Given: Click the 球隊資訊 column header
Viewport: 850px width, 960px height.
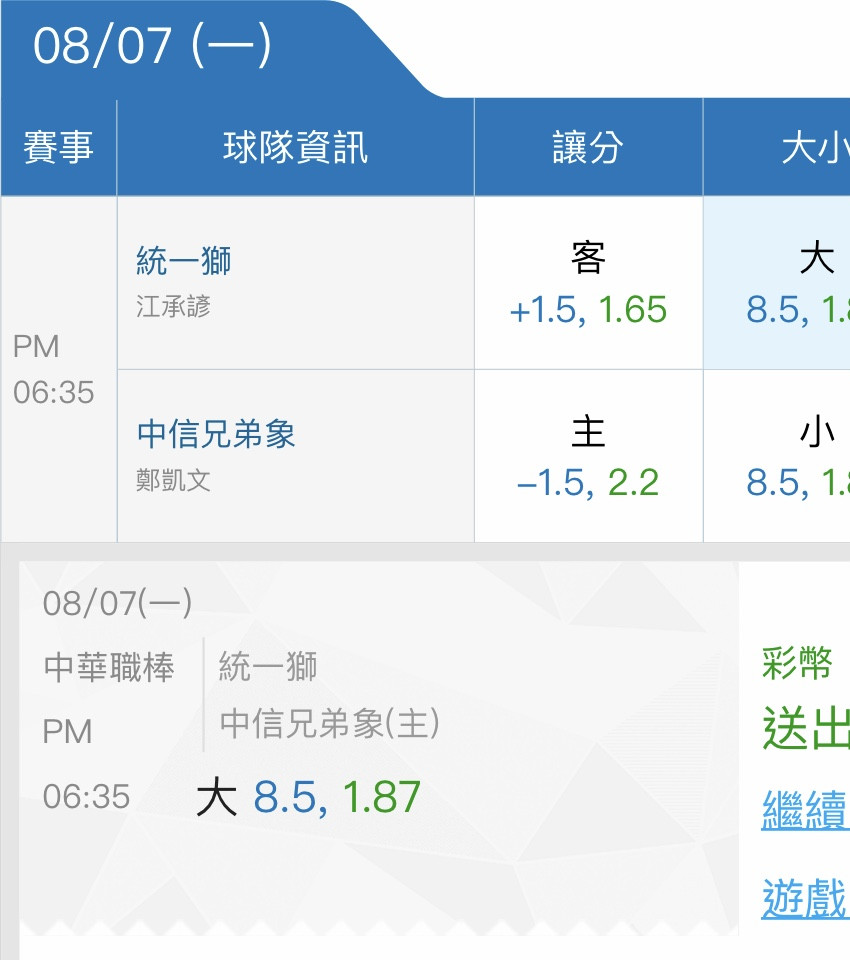Looking at the screenshot, I should click(296, 148).
